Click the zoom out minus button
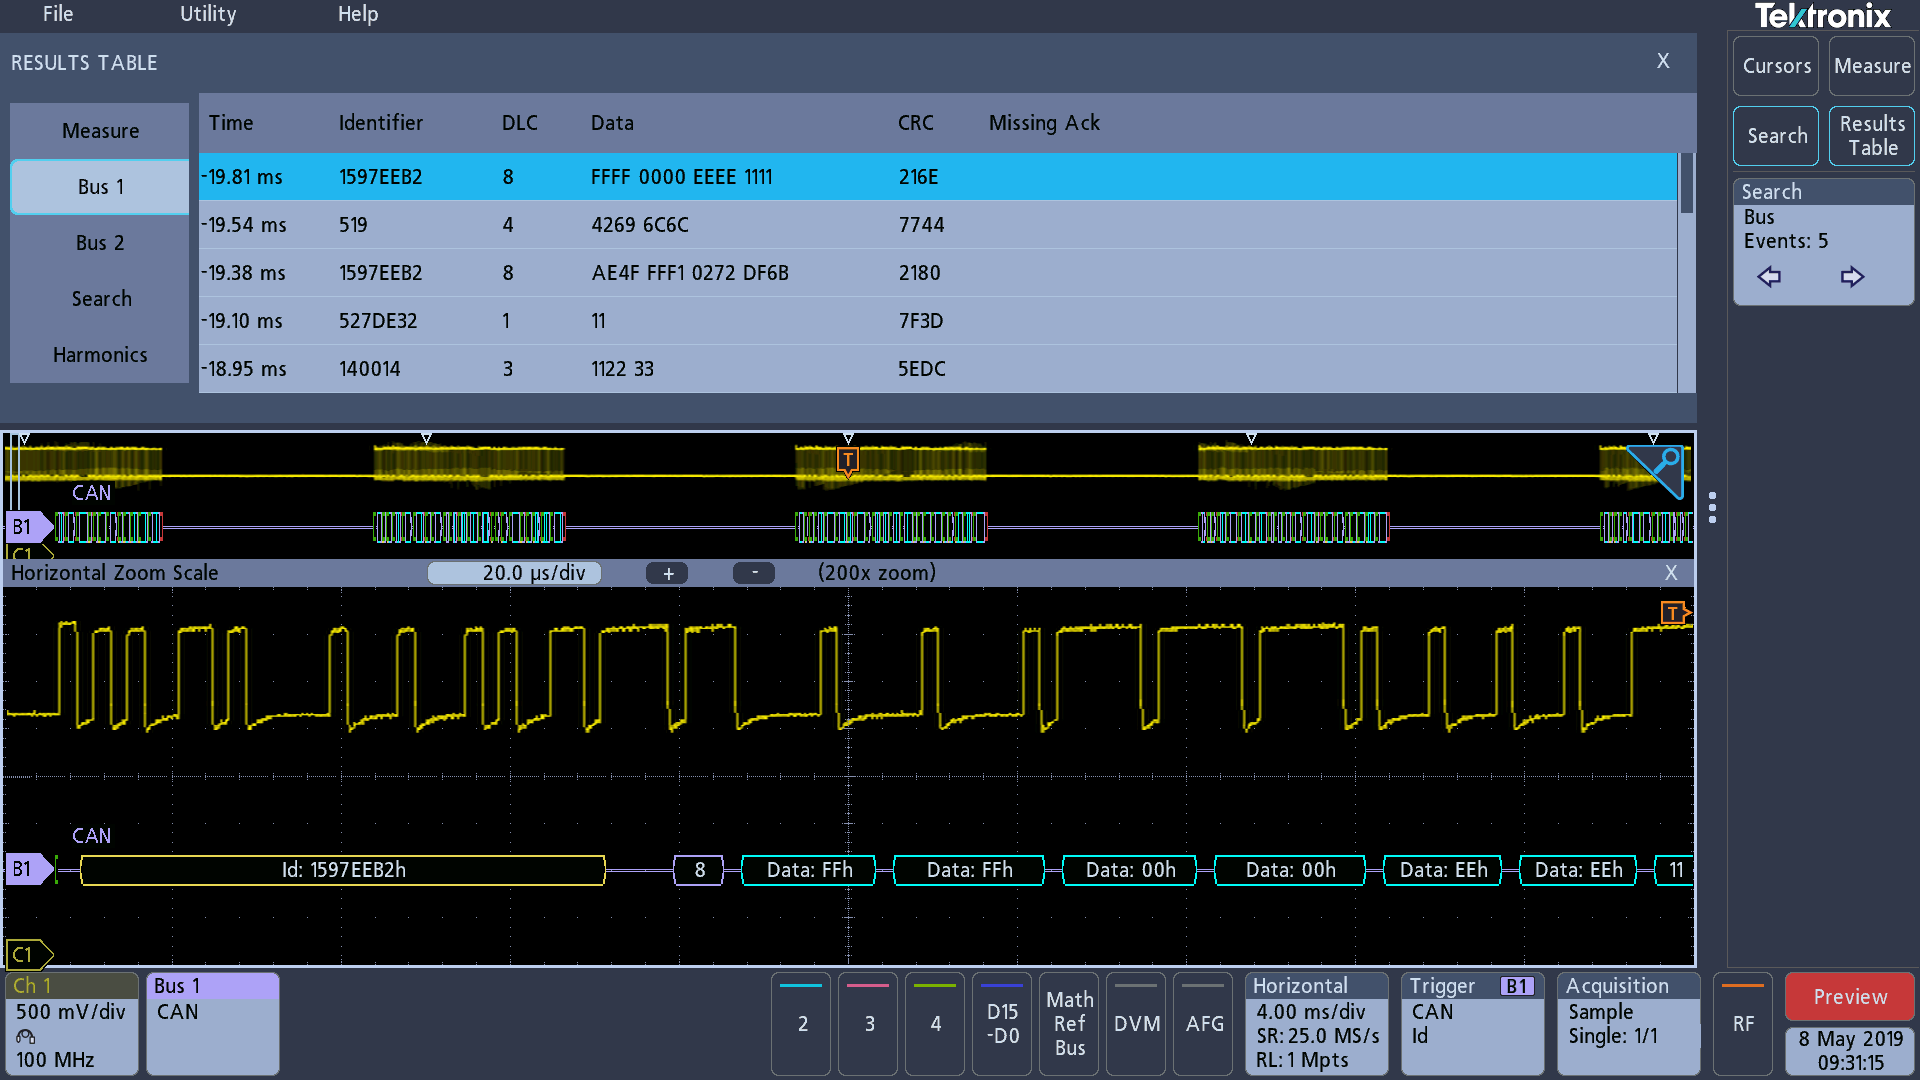1920x1080 pixels. click(754, 573)
